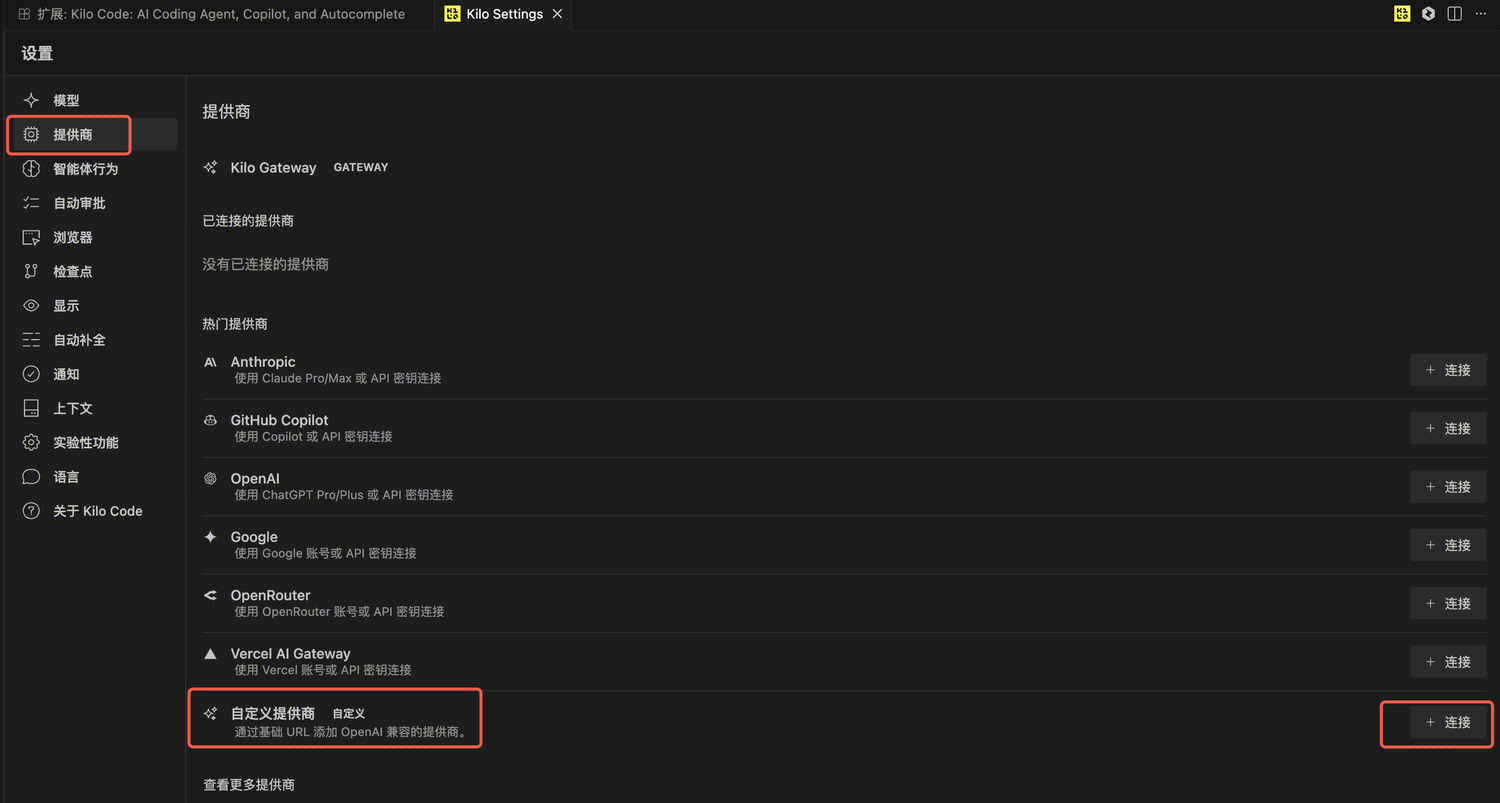Close the Kilo Settings tab
The width and height of the screenshot is (1500, 803).
tap(557, 14)
